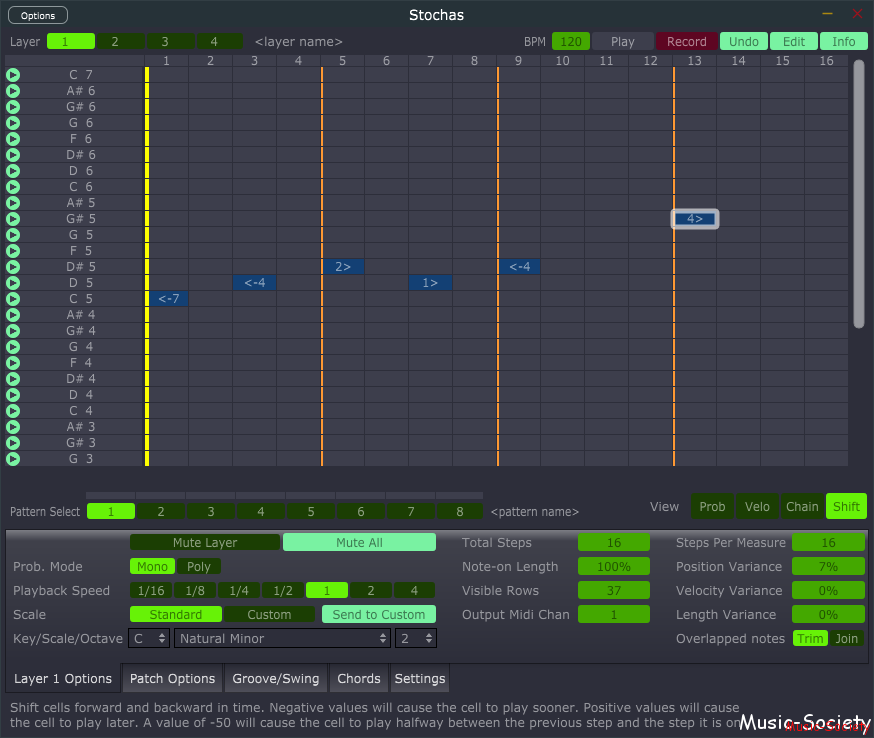Select pattern 3 in Pattern Select

tap(211, 511)
